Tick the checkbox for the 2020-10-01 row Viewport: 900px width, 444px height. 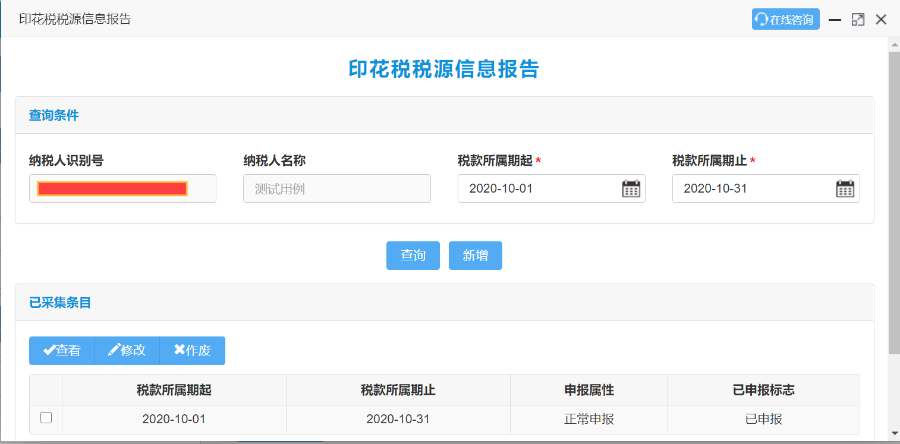pyautogui.click(x=46, y=418)
